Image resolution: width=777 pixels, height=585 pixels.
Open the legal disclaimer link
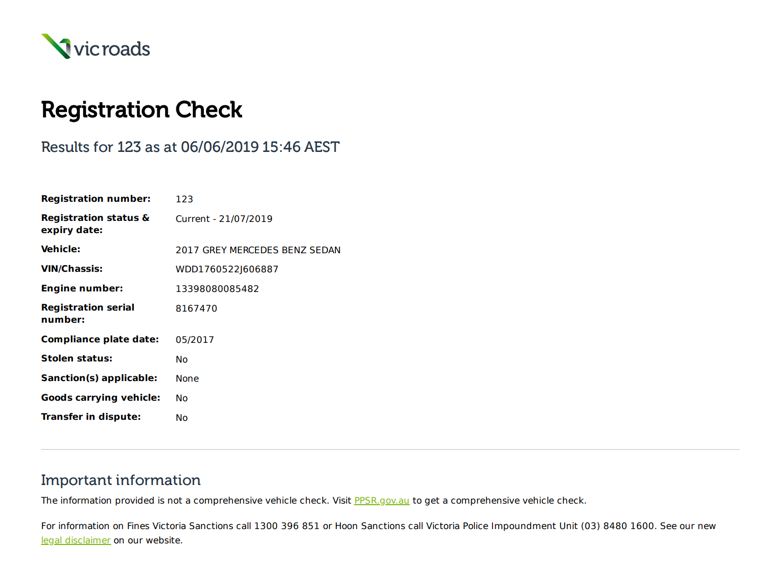point(75,541)
